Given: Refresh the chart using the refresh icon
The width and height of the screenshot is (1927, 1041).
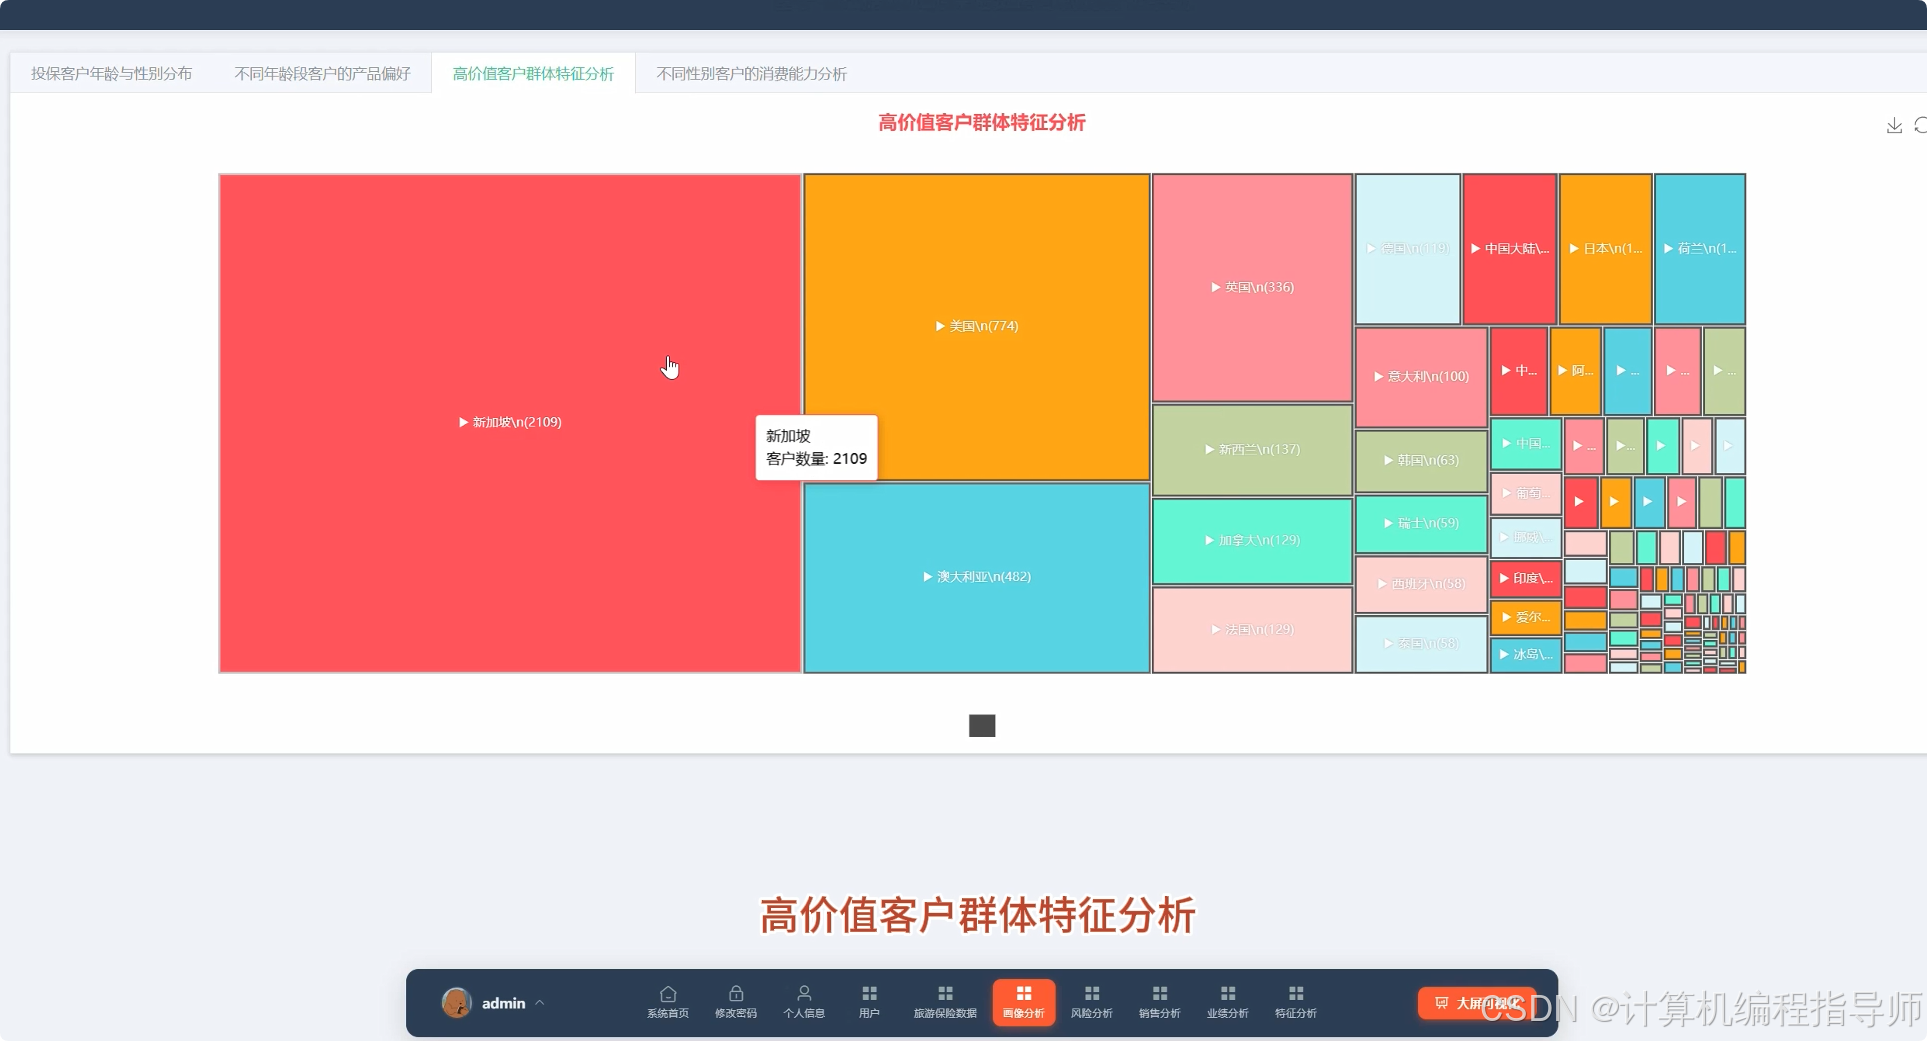Looking at the screenshot, I should [x=1920, y=125].
